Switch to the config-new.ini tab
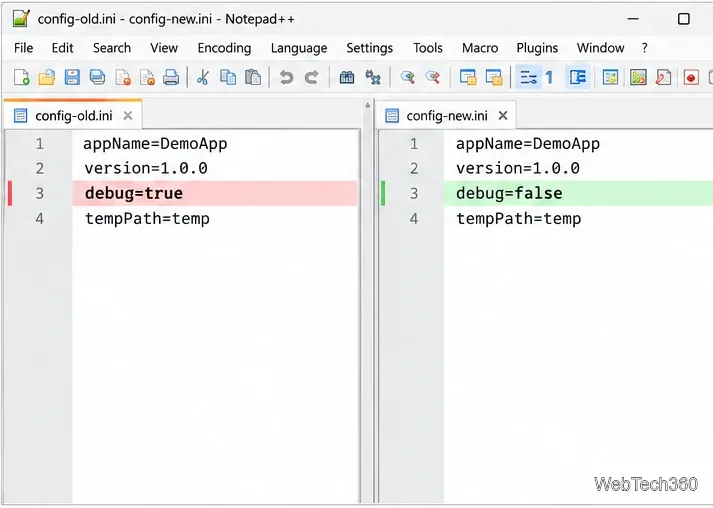This screenshot has height=508, width=713. point(447,116)
